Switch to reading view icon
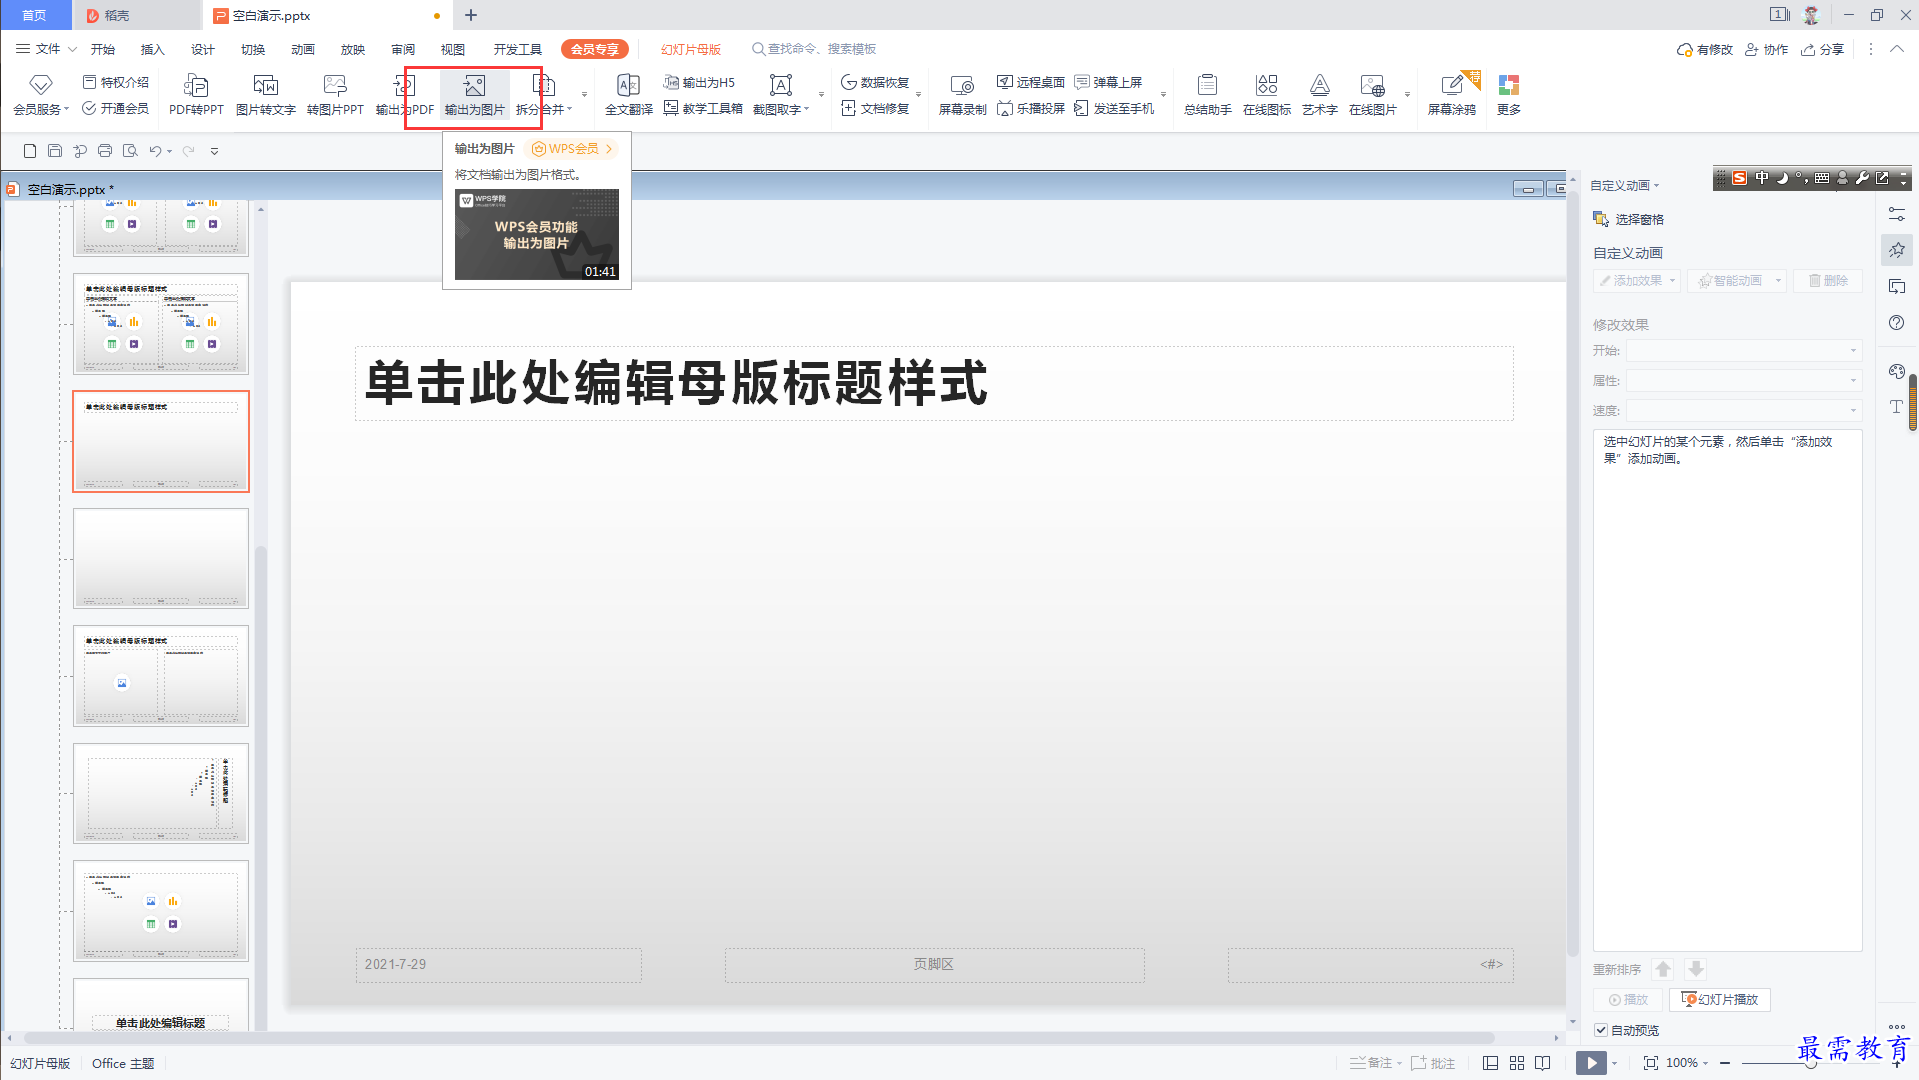The height and width of the screenshot is (1080, 1919). pyautogui.click(x=1543, y=1063)
